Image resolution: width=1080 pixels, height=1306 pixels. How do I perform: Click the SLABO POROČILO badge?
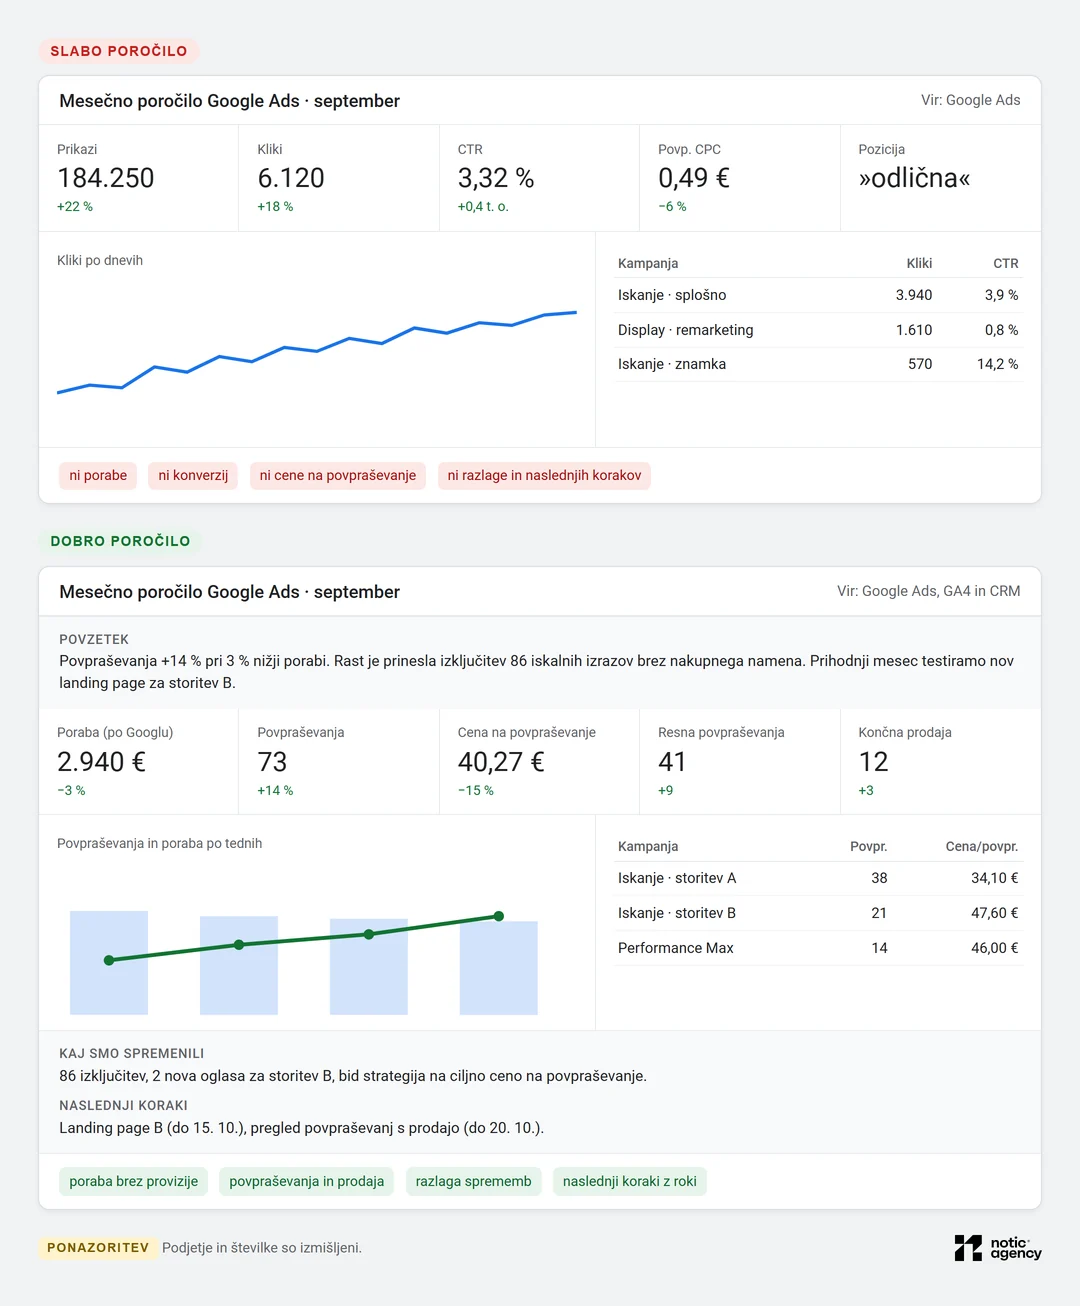[x=119, y=51]
